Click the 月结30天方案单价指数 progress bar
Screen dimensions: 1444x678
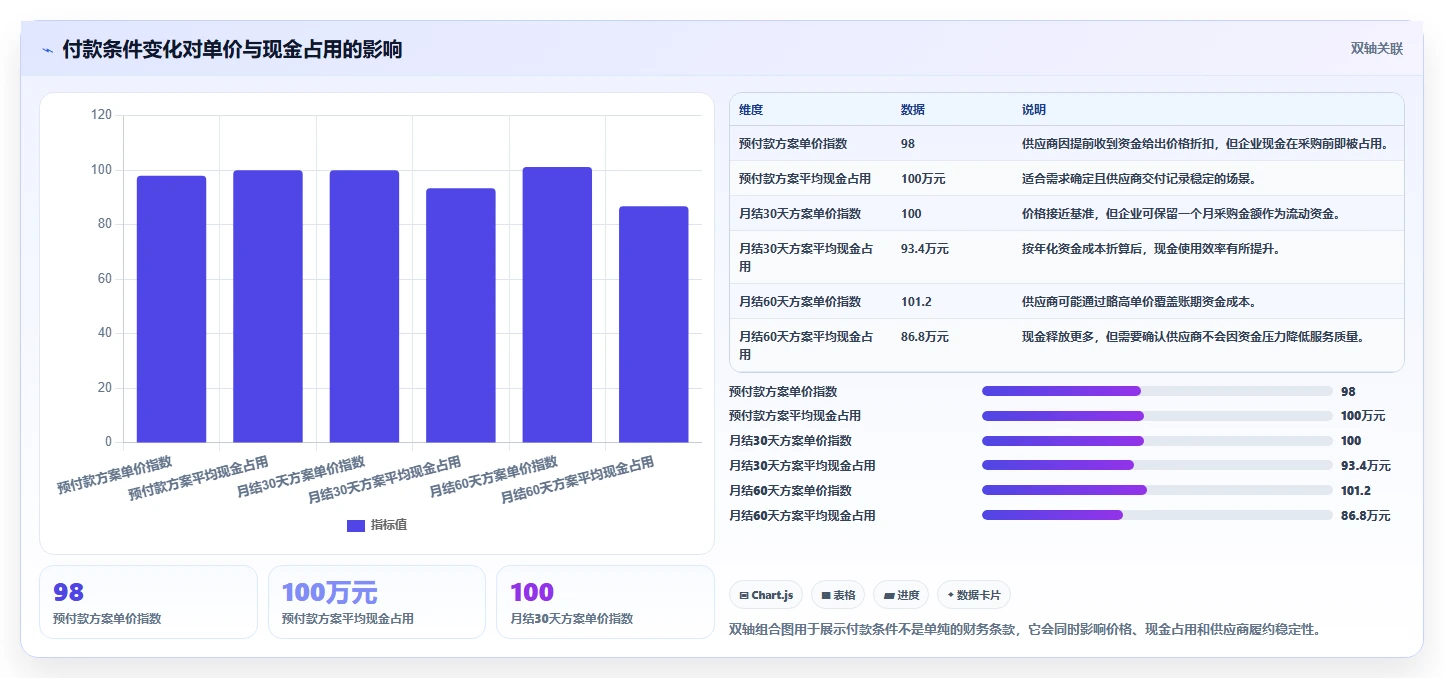tap(1157, 441)
